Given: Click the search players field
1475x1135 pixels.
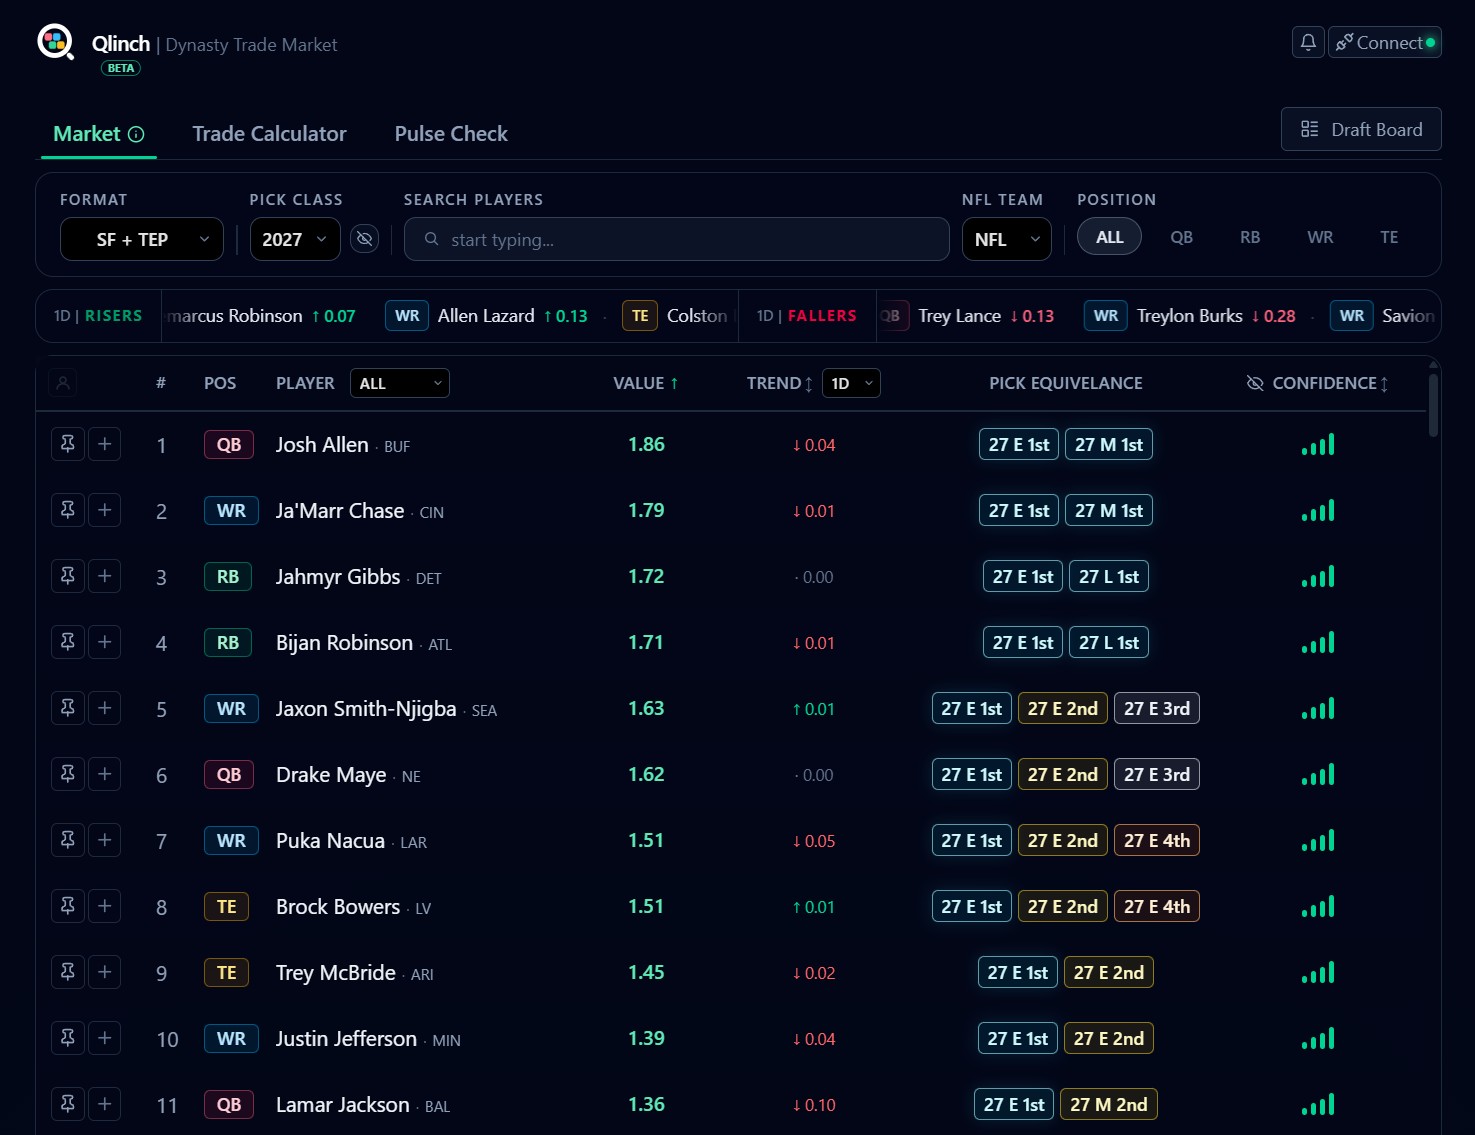Looking at the screenshot, I should [677, 239].
